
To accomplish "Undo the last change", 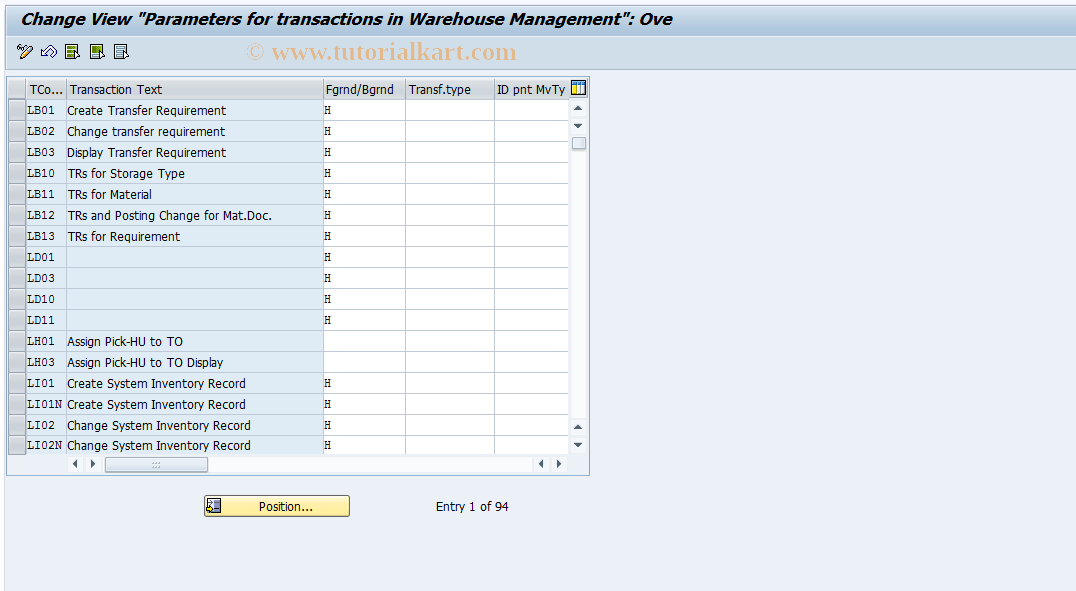I will pyautogui.click(x=48, y=51).
